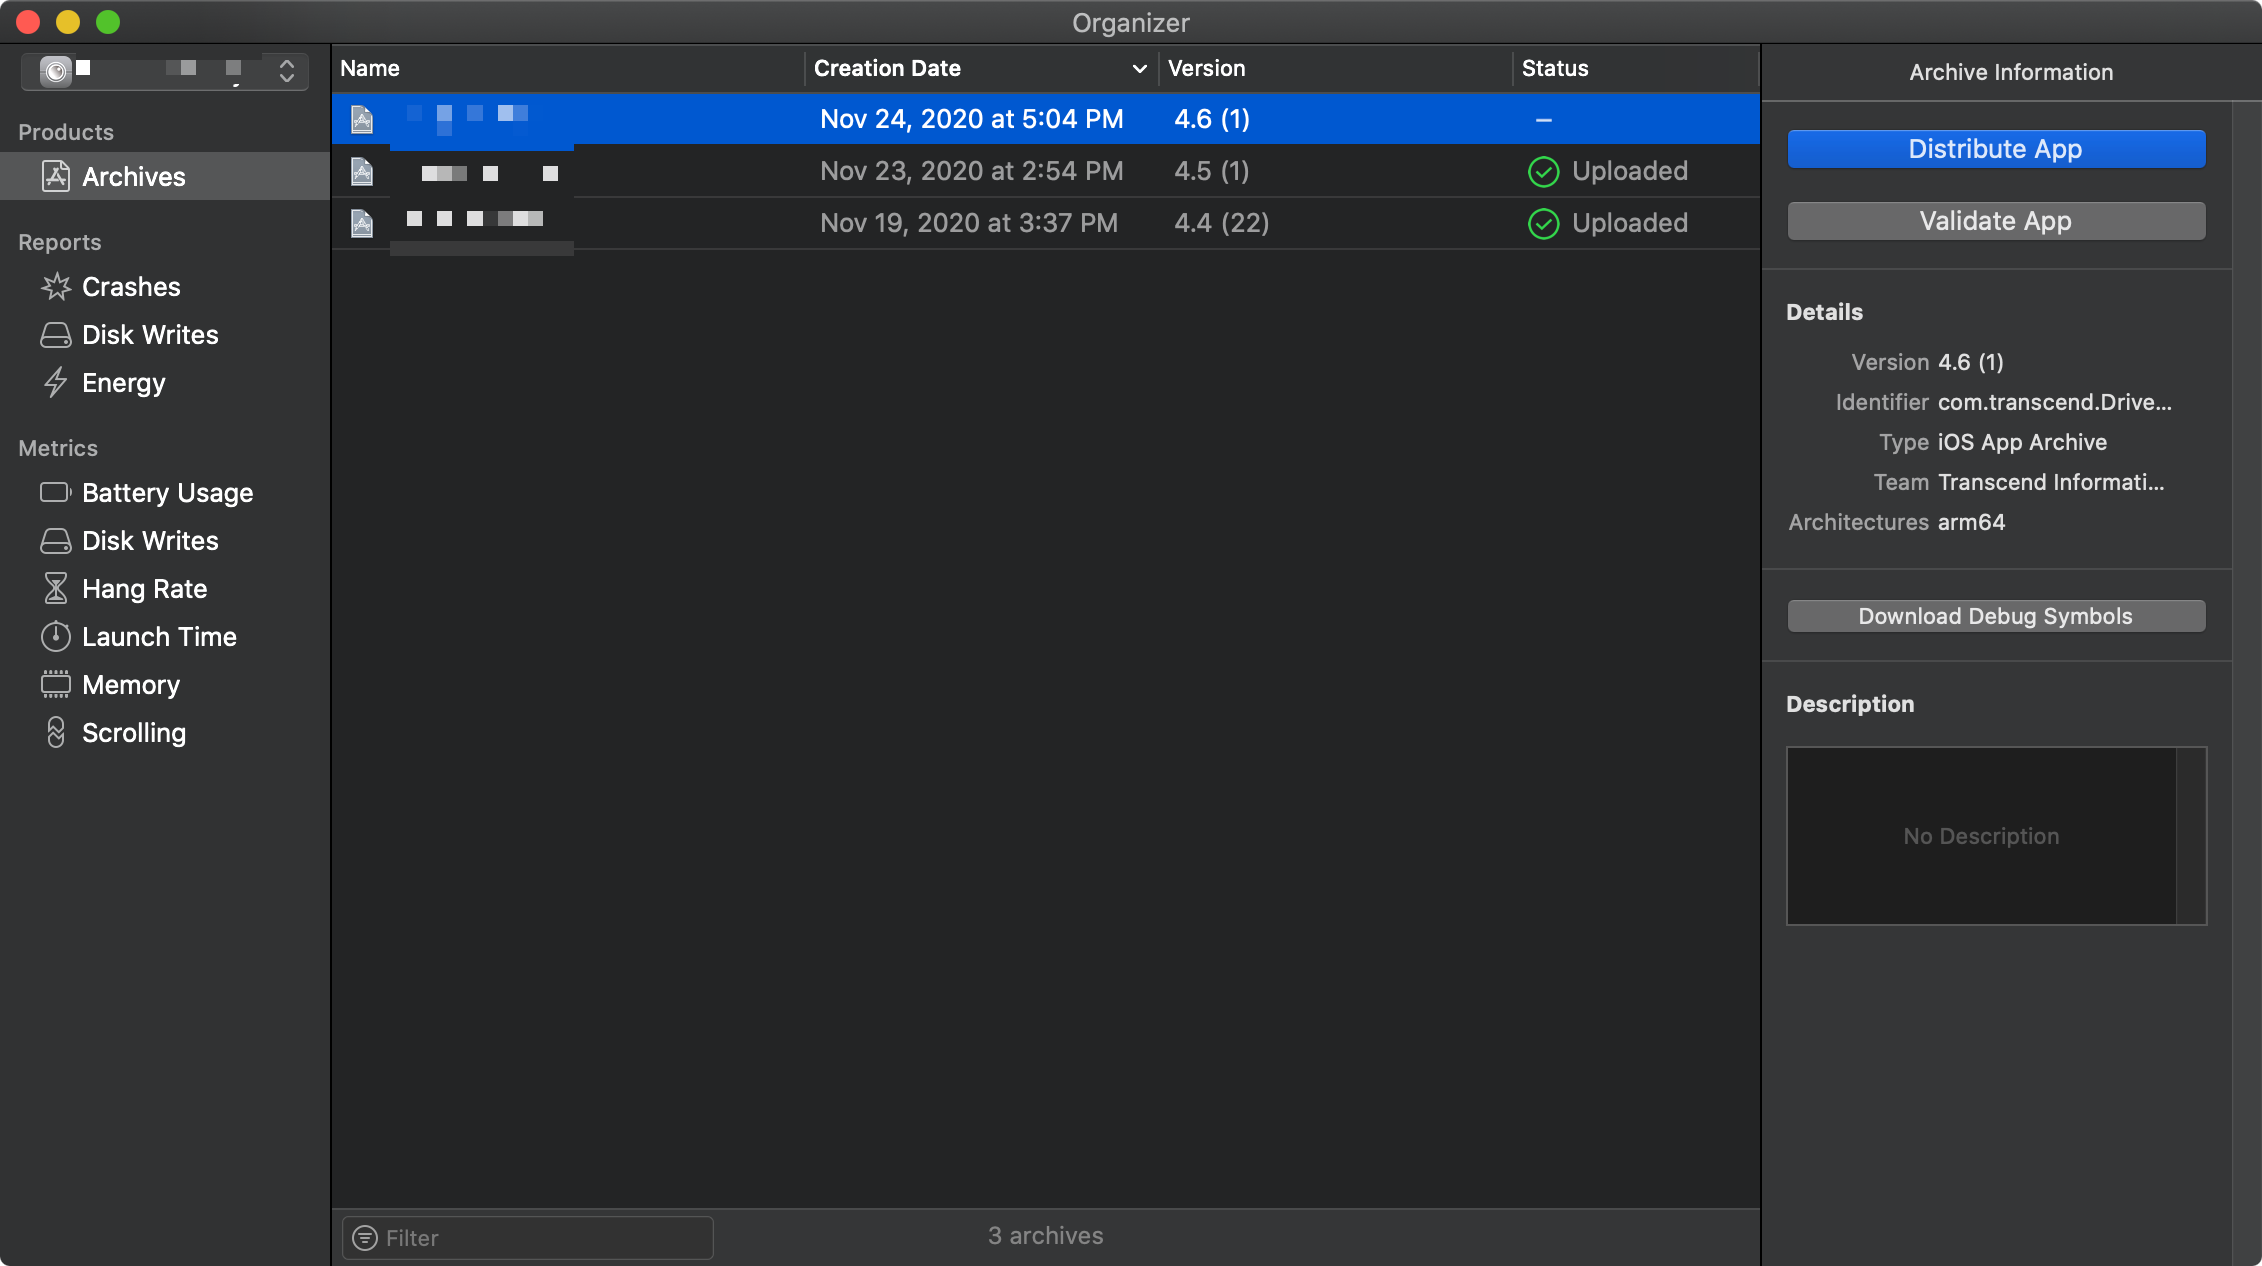Open Hang Rate metrics
The width and height of the screenshot is (2262, 1266).
145,589
